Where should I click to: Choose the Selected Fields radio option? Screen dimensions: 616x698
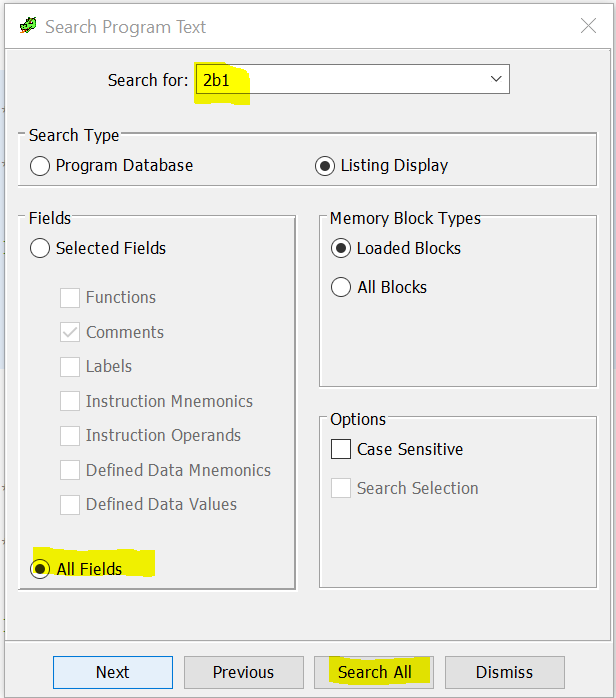point(40,248)
